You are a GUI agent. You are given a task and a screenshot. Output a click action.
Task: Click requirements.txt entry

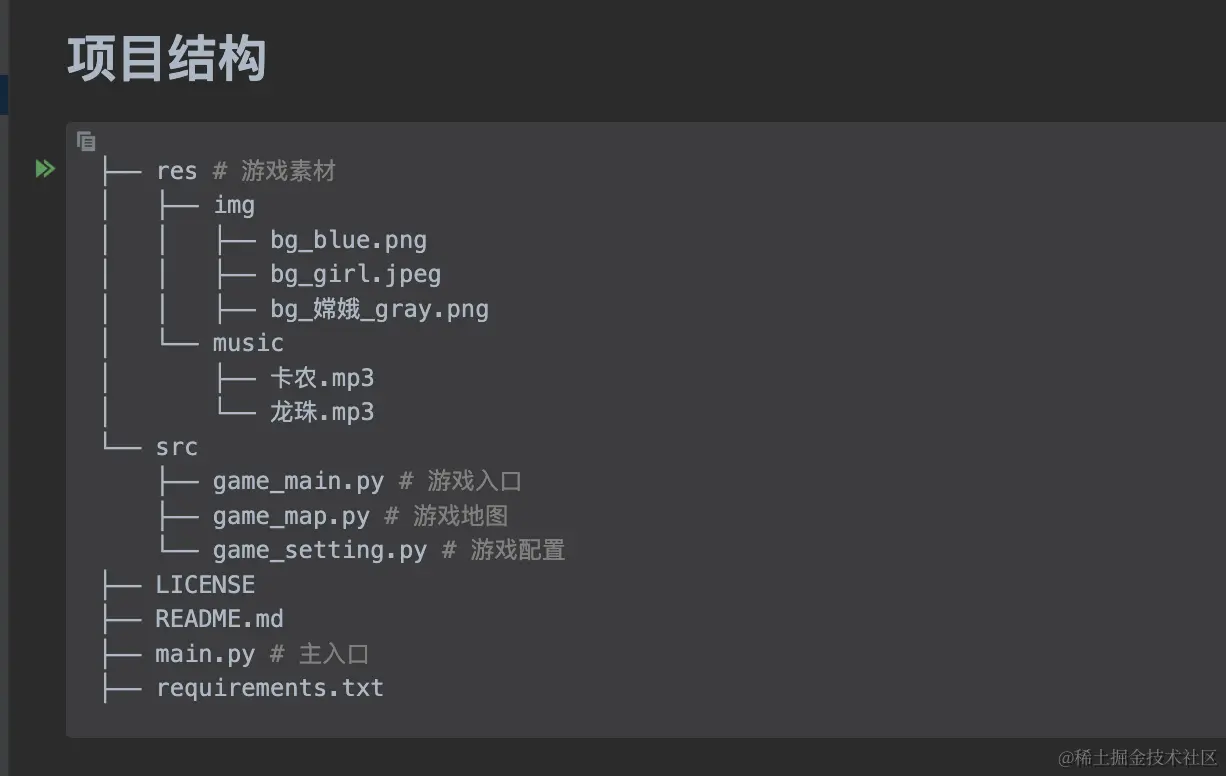click(270, 688)
